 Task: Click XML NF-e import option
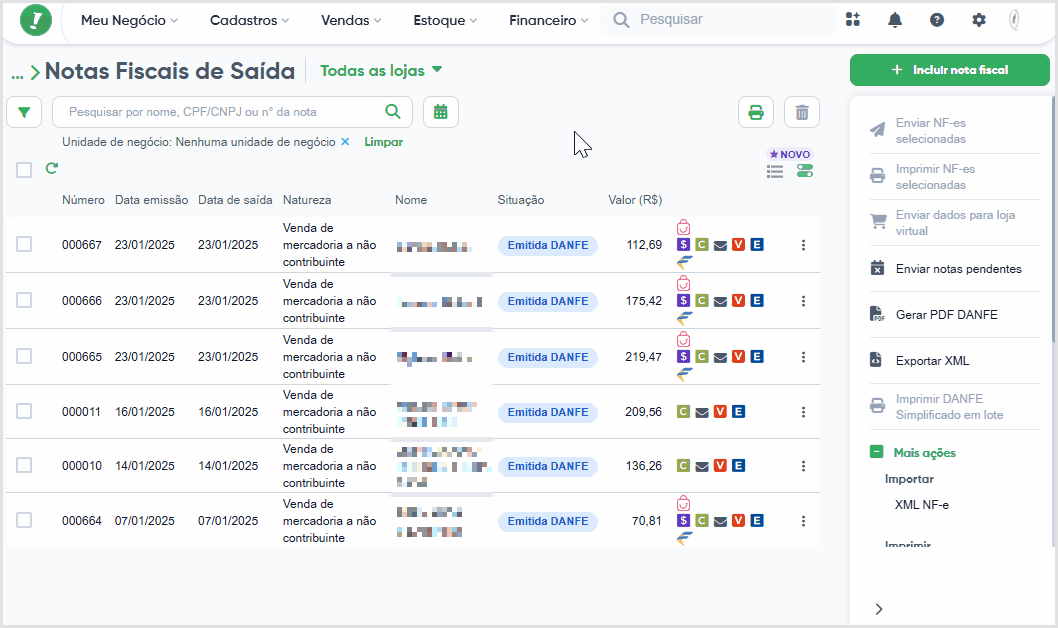922,505
